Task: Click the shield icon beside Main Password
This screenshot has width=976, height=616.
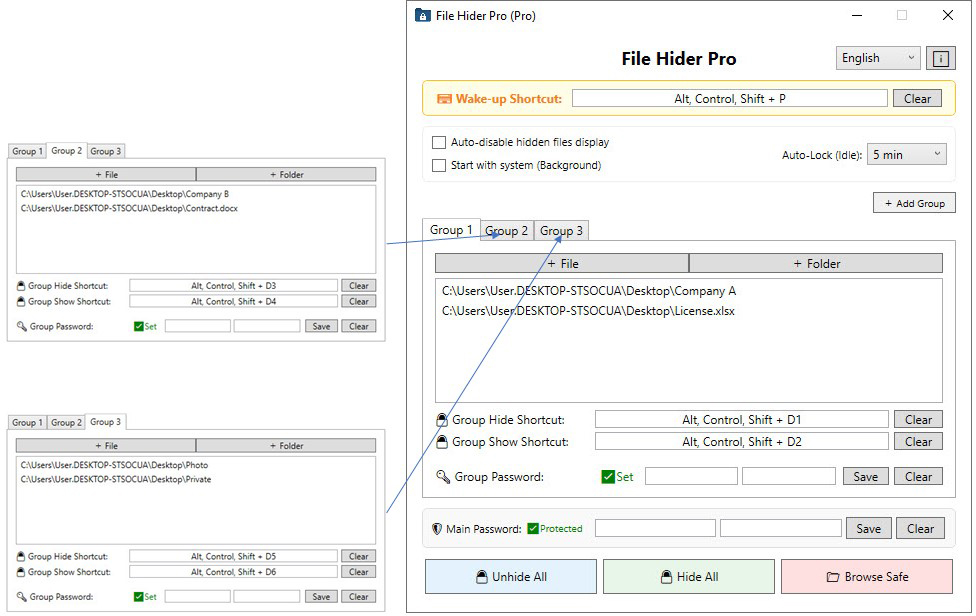Action: [x=437, y=529]
